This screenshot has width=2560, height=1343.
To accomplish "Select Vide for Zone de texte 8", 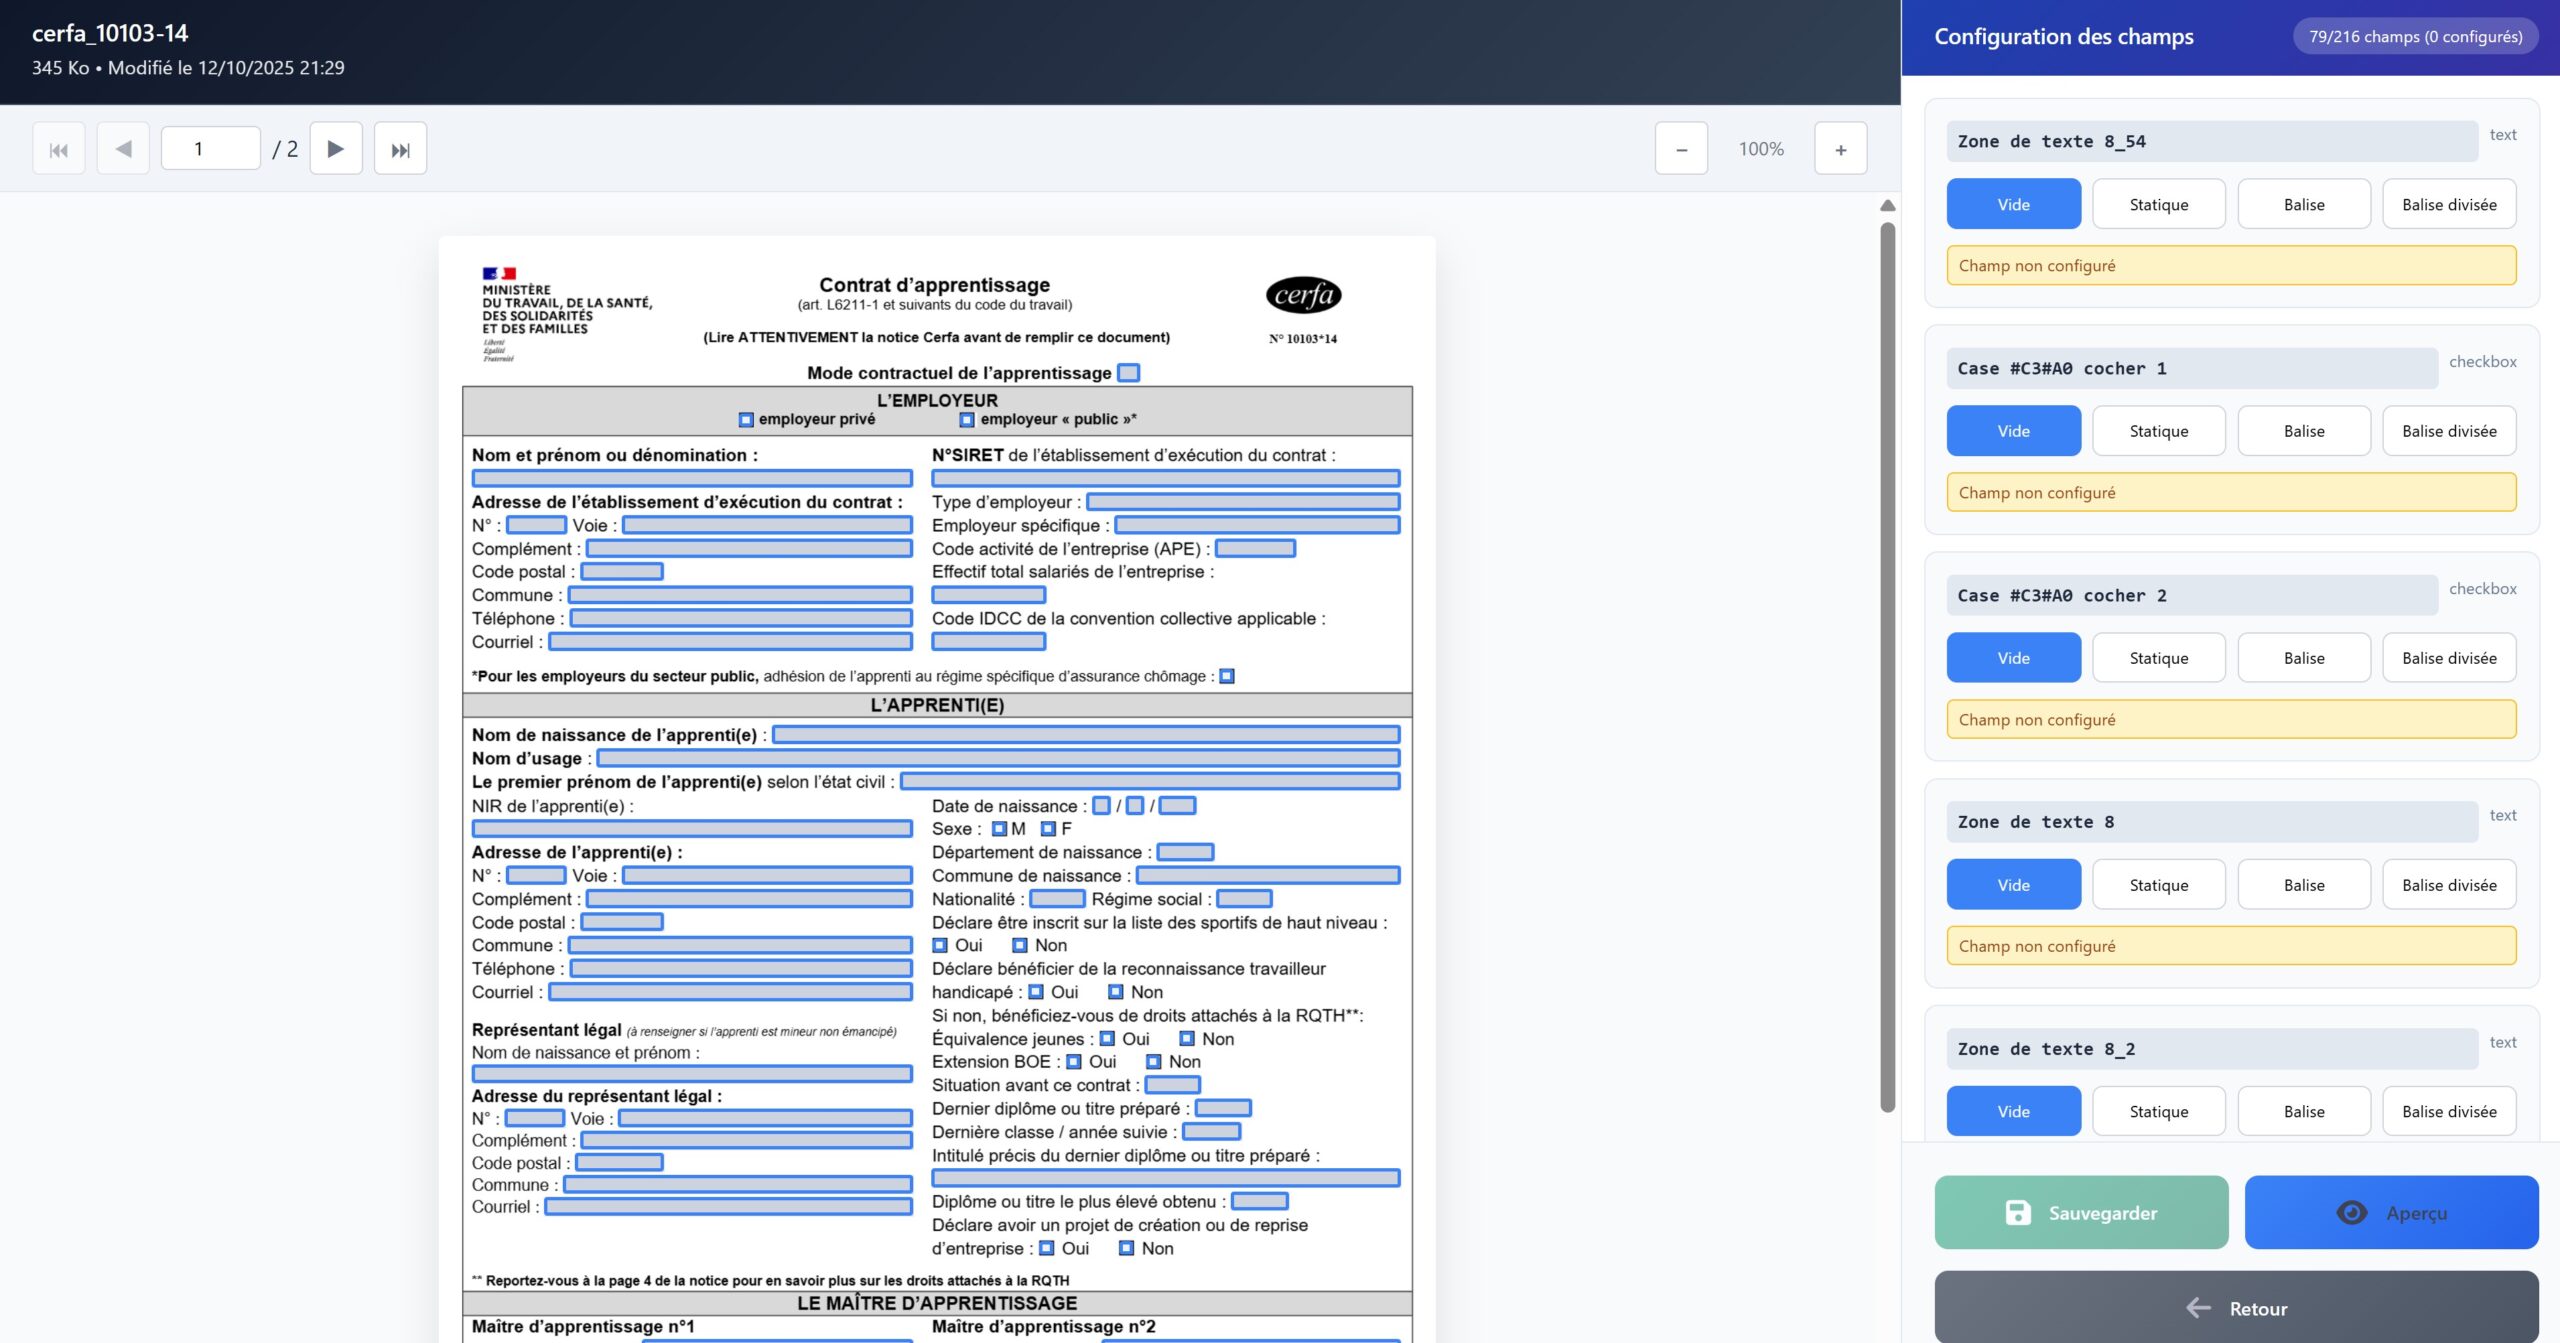I will (2013, 885).
